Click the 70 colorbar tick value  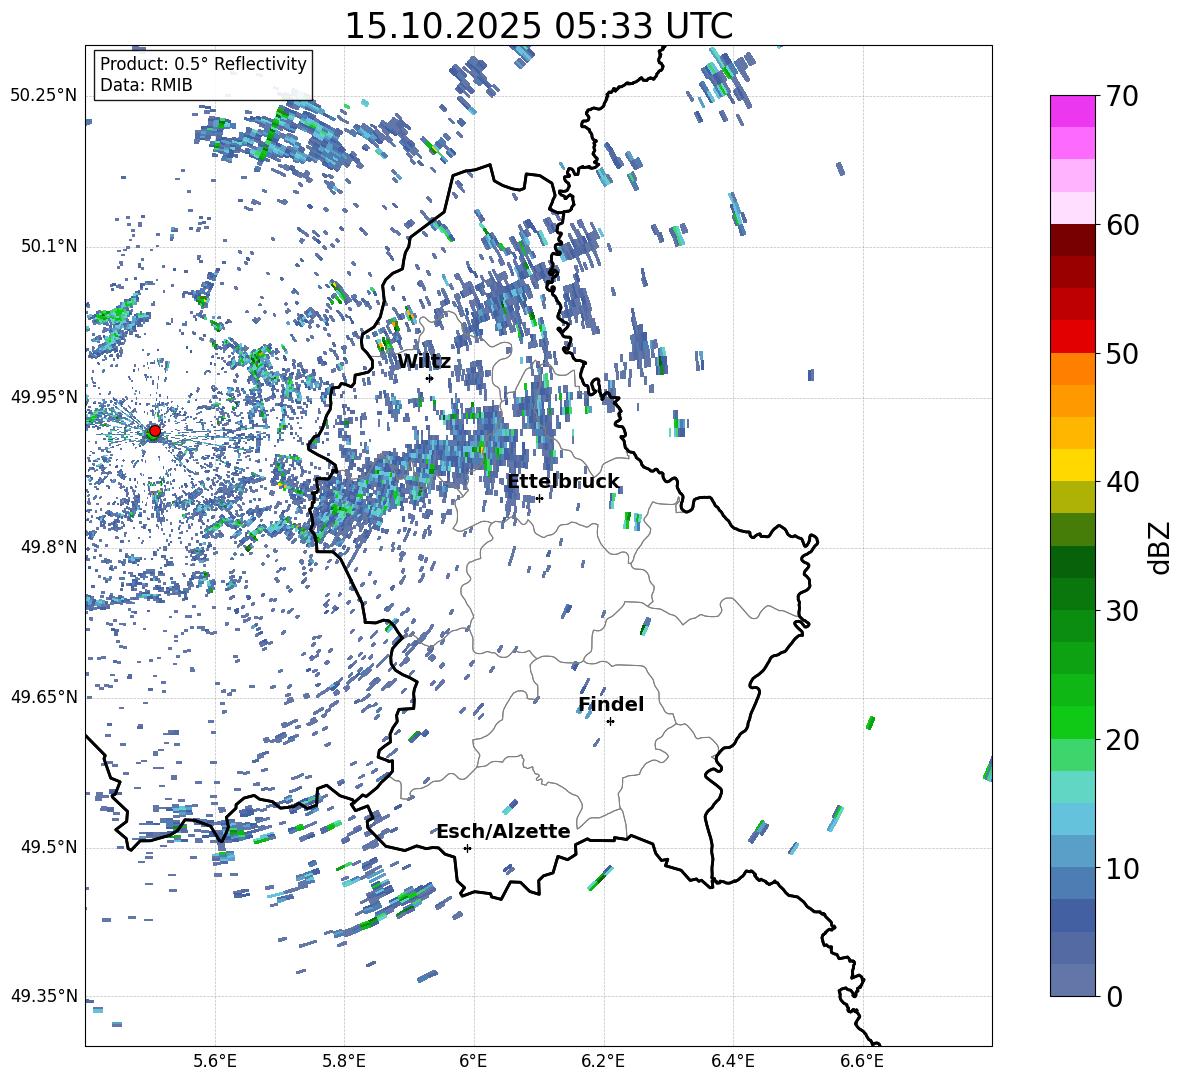click(x=1122, y=97)
